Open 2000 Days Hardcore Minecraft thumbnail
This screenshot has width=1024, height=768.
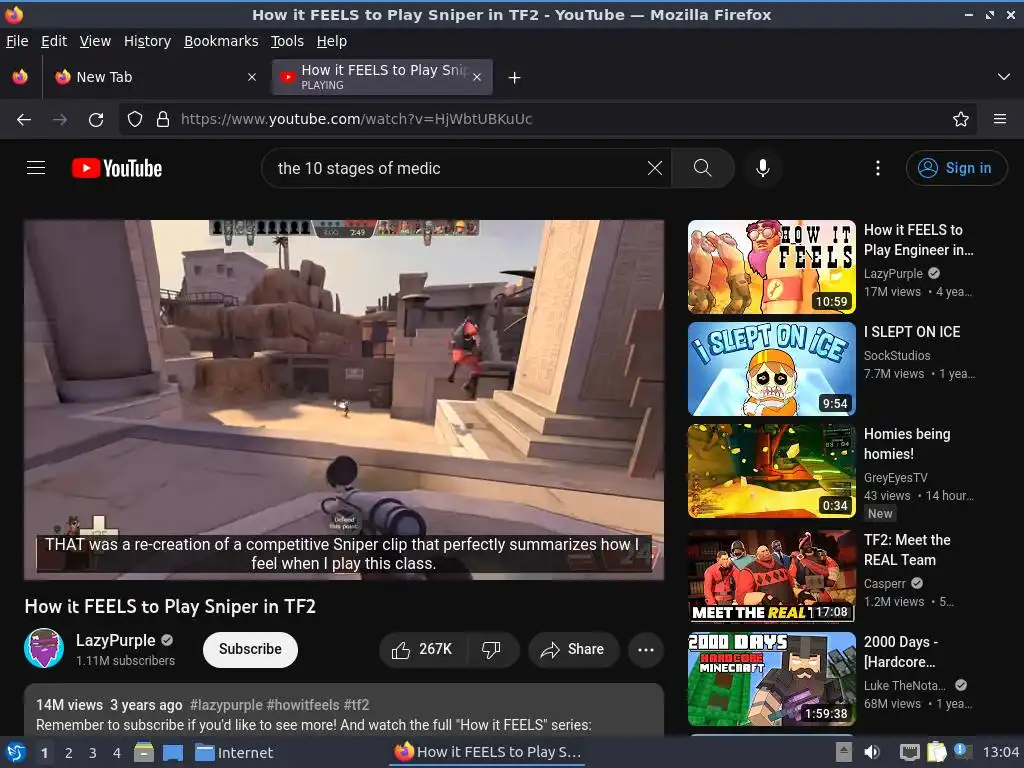(771, 679)
